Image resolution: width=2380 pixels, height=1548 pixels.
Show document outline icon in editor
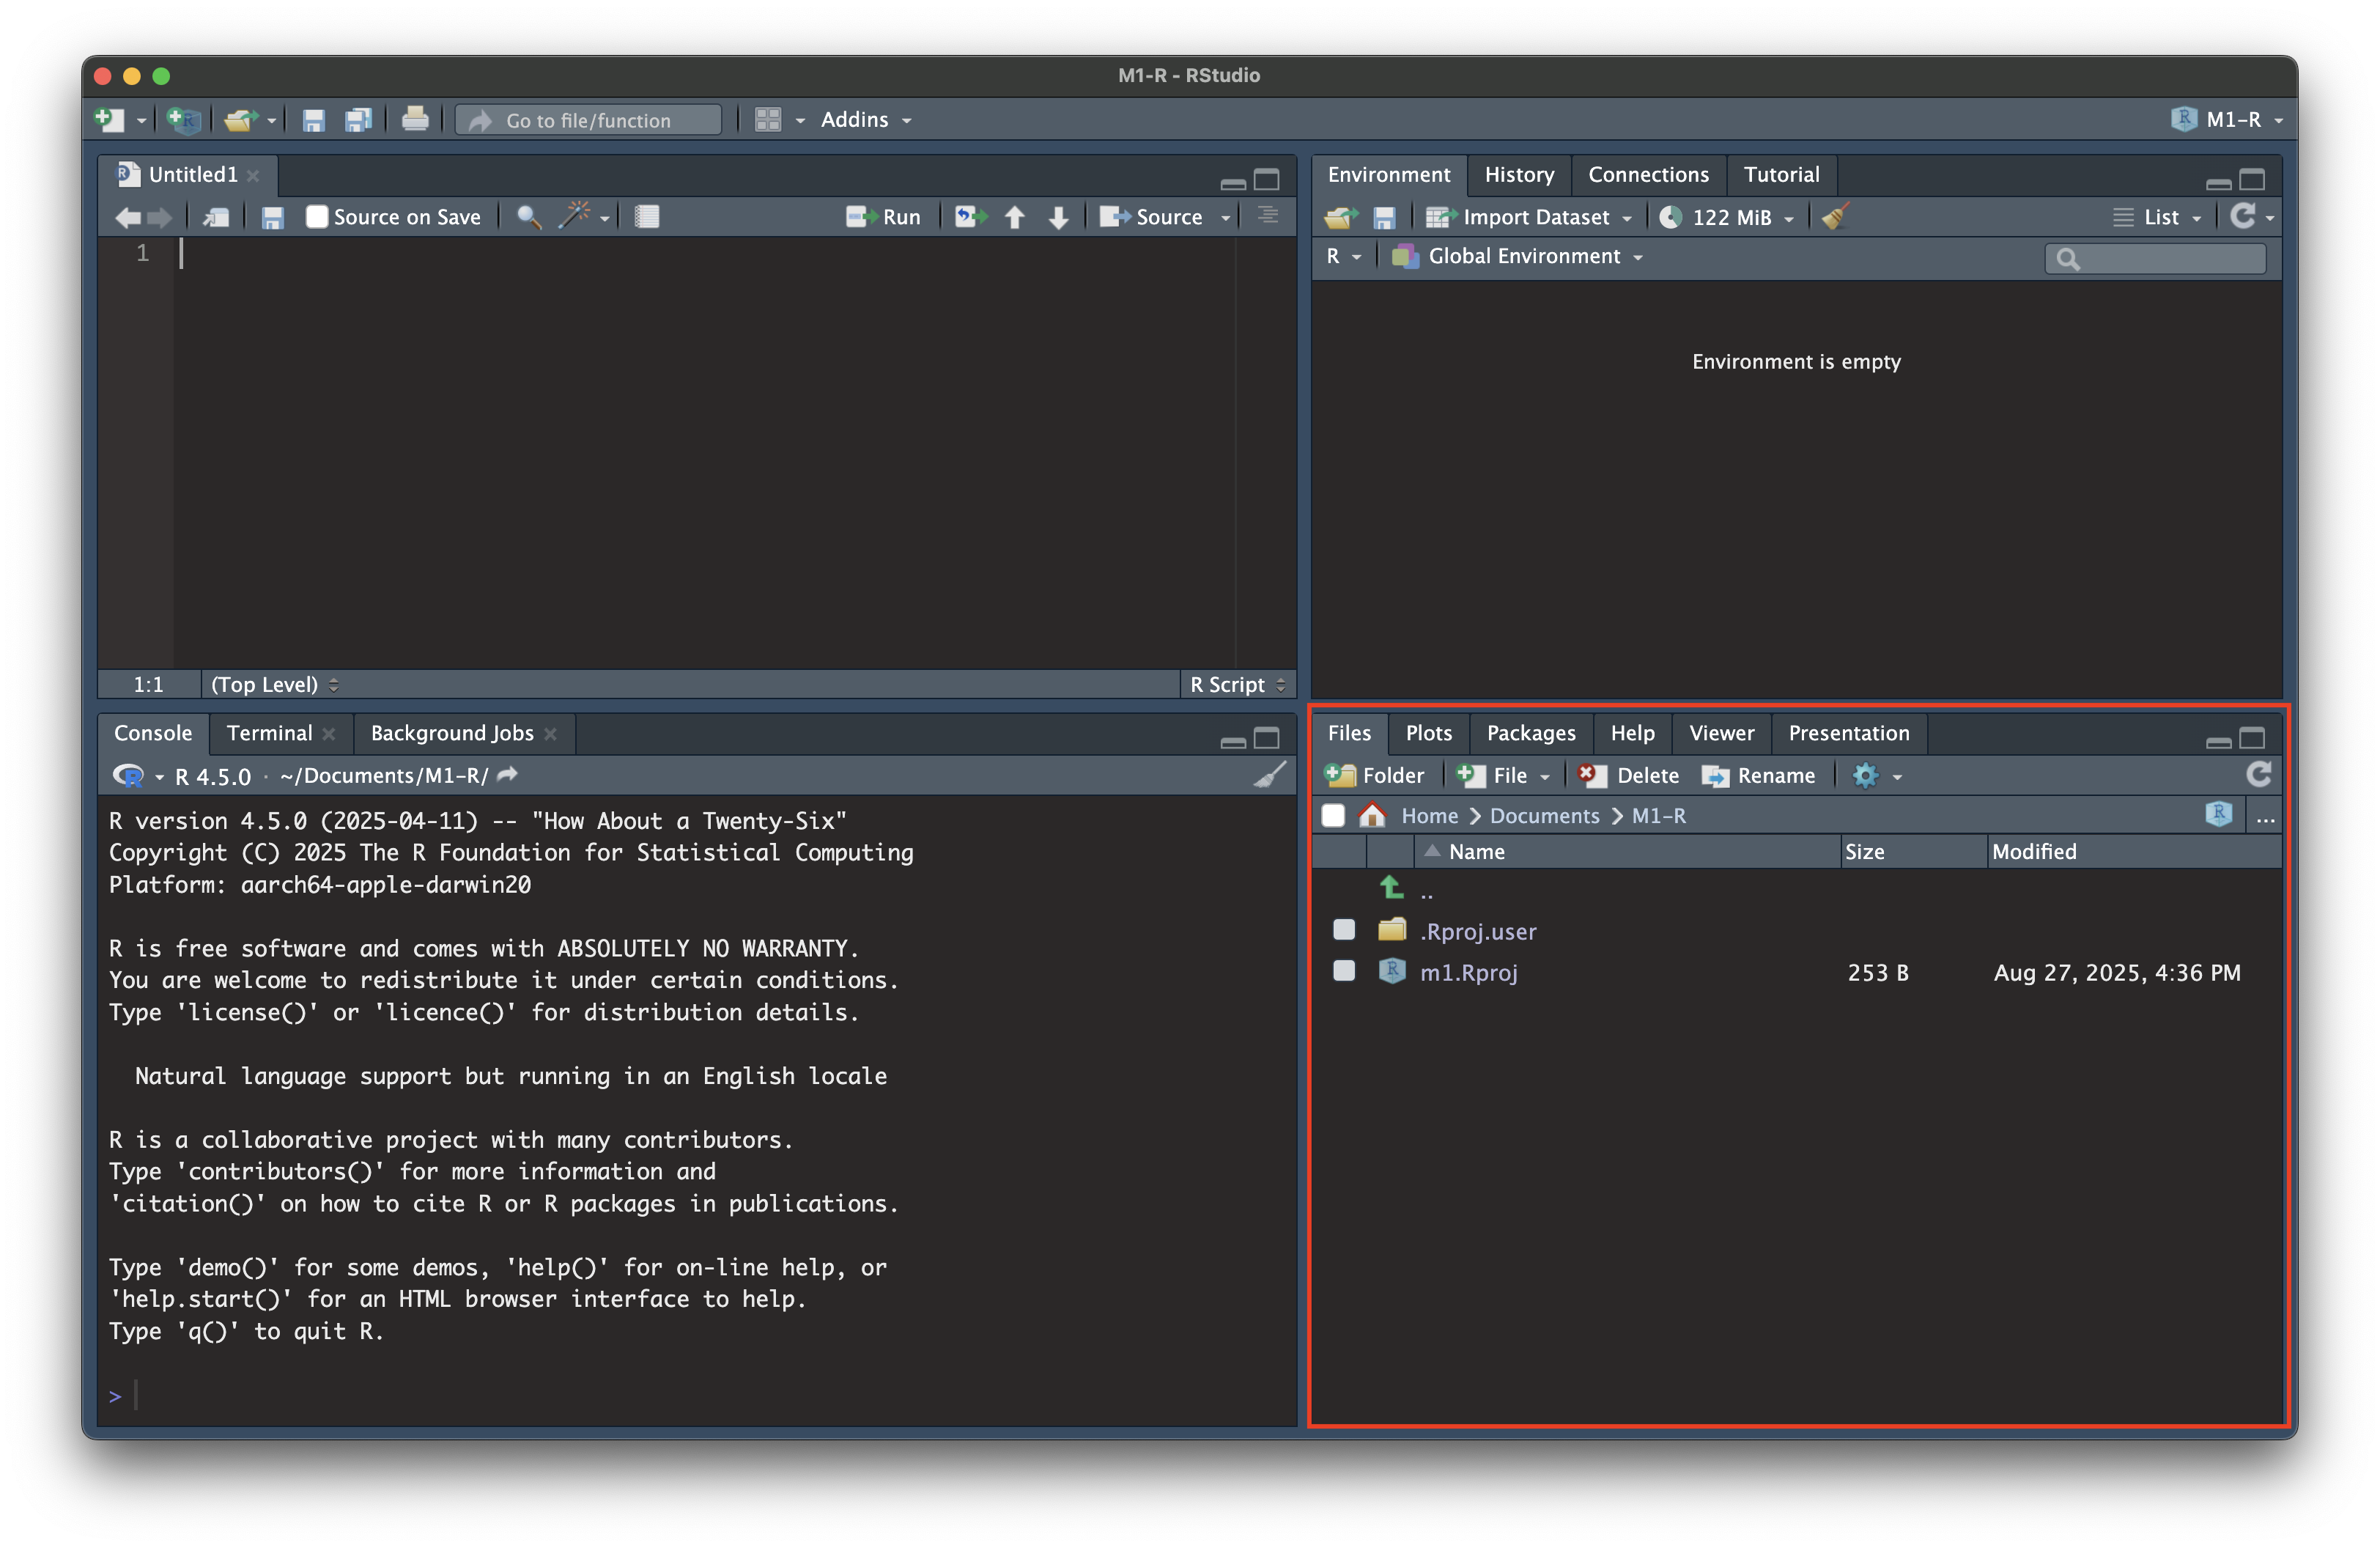1268,216
